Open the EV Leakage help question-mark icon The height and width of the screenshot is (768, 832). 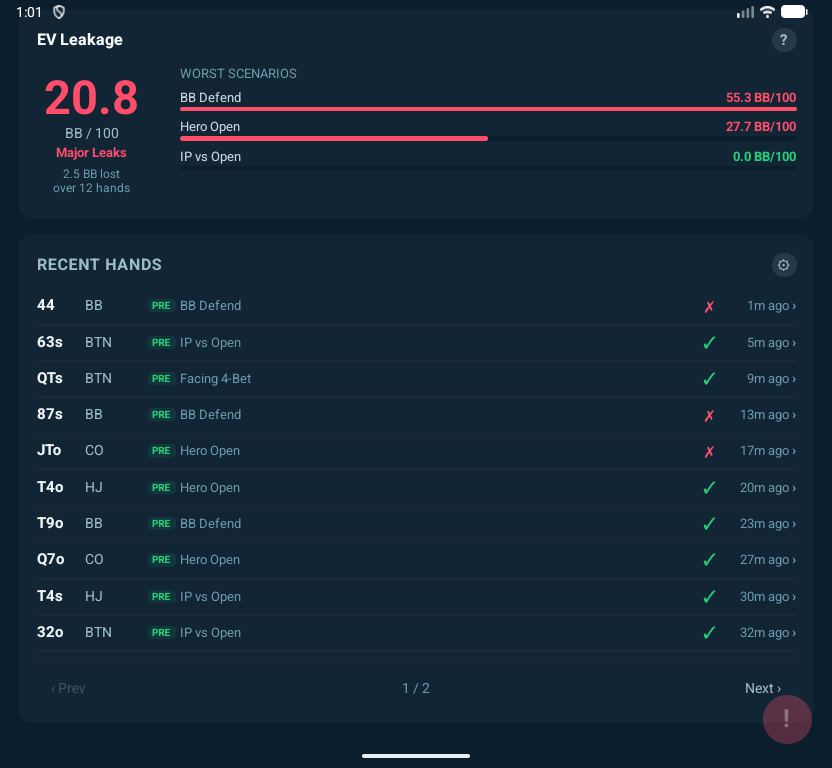[784, 40]
